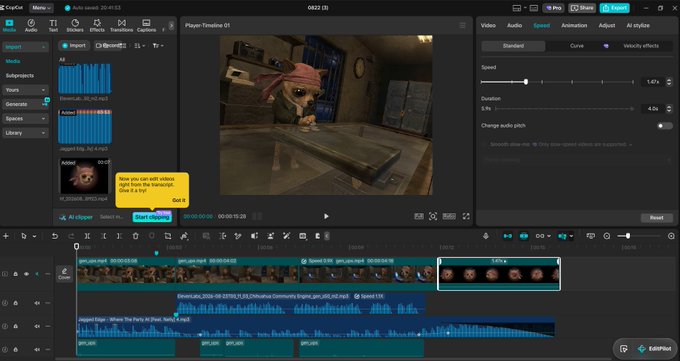Split the clip at the playhead
This screenshot has width=680, height=361.
coord(87,236)
